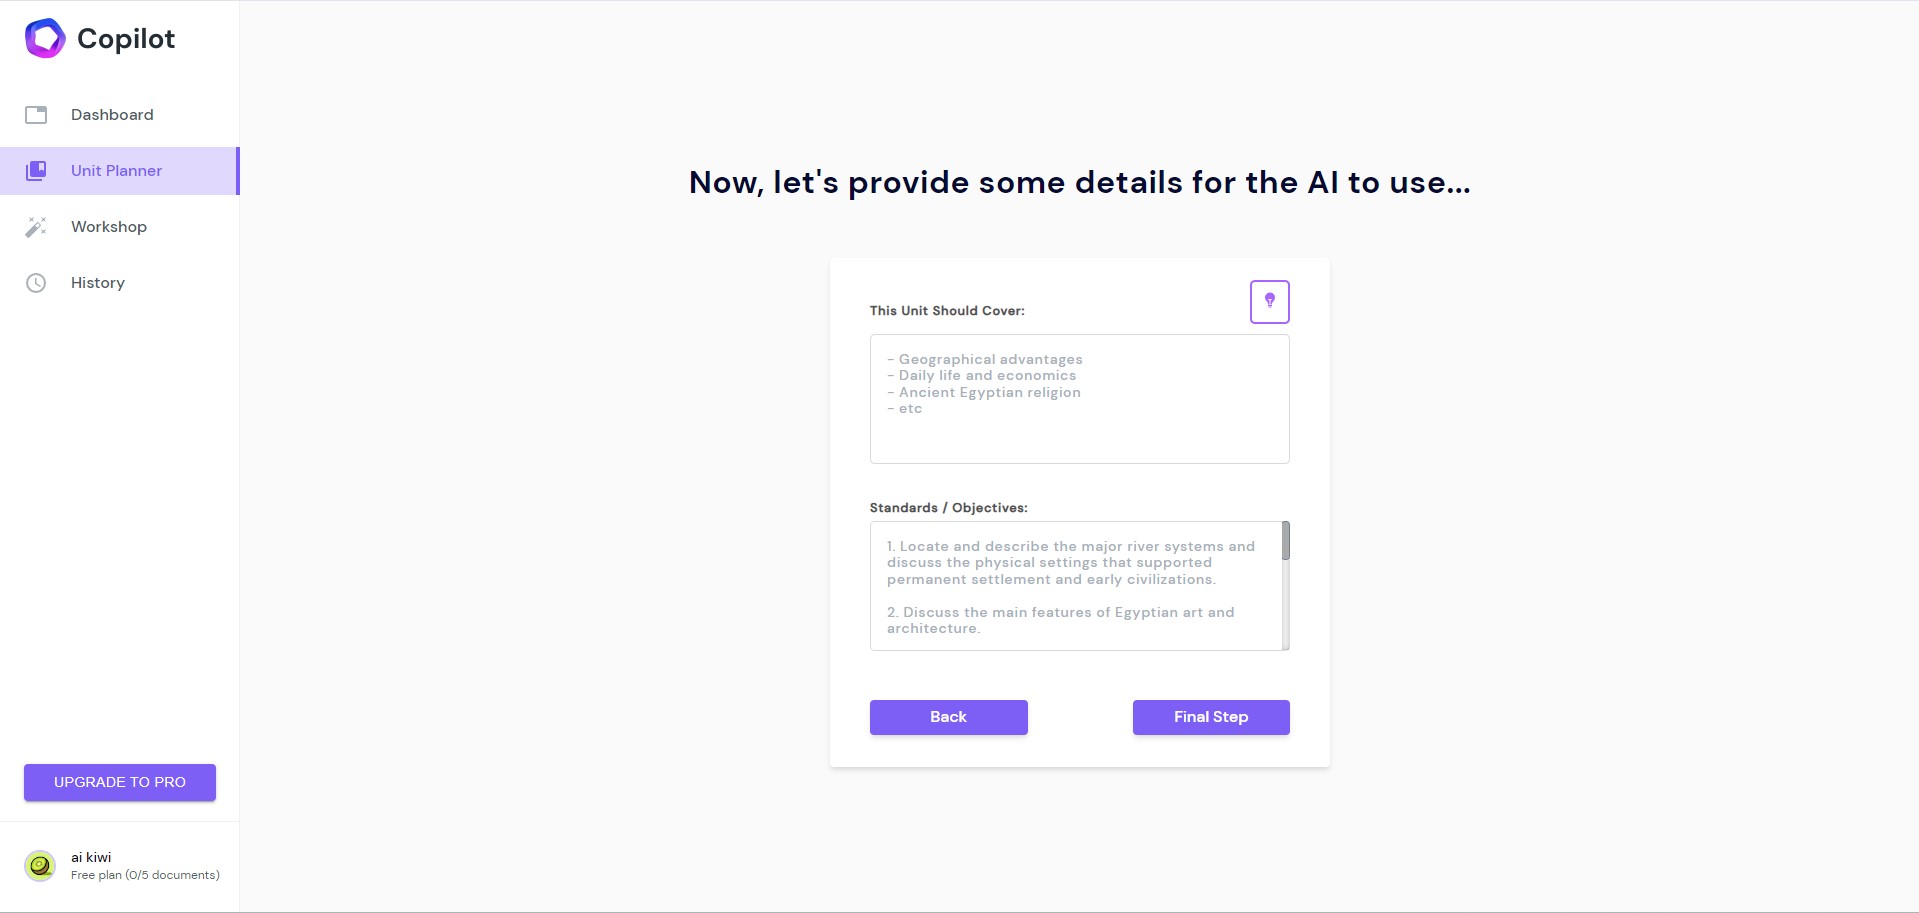
Task: Open the ai kiwi username profile
Action: 91,857
